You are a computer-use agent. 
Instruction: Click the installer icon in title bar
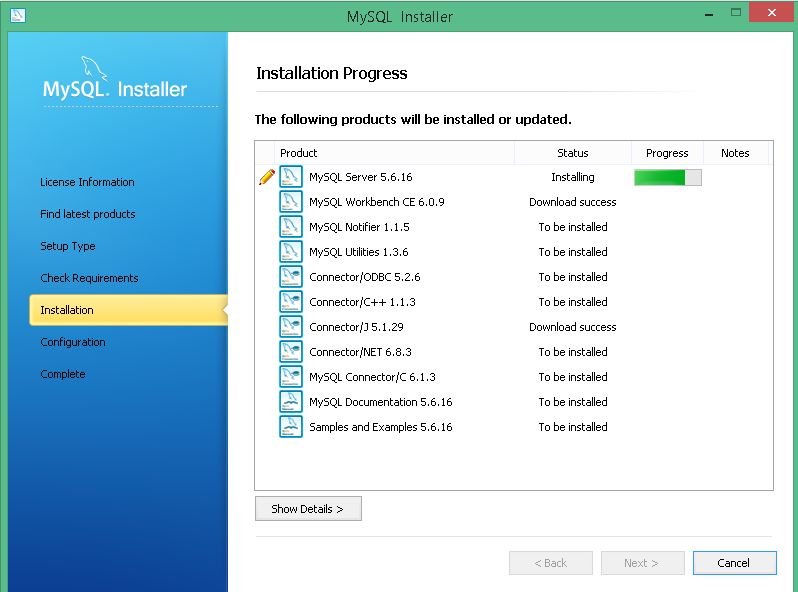[x=17, y=16]
